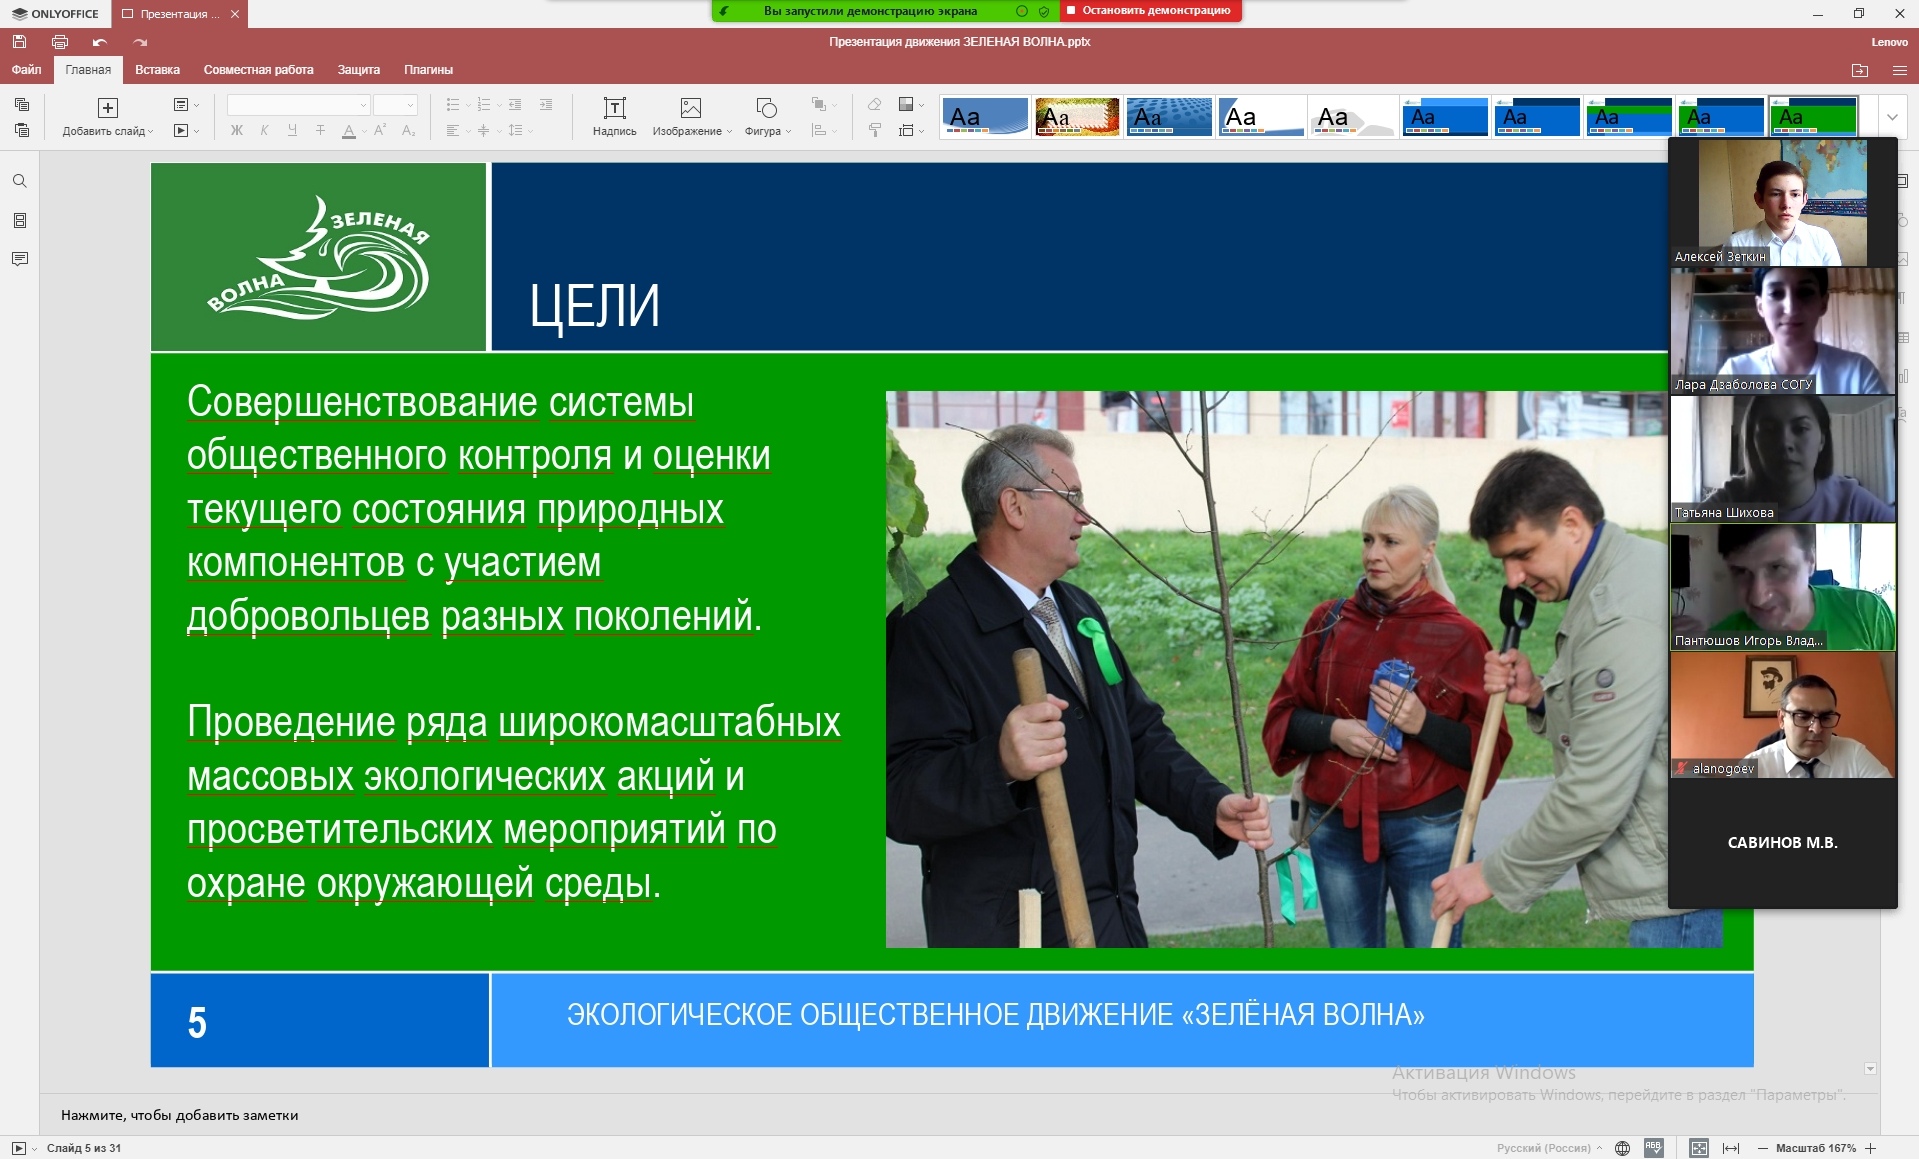
Task: Click Остановить демонстрацию button
Action: pyautogui.click(x=1149, y=10)
